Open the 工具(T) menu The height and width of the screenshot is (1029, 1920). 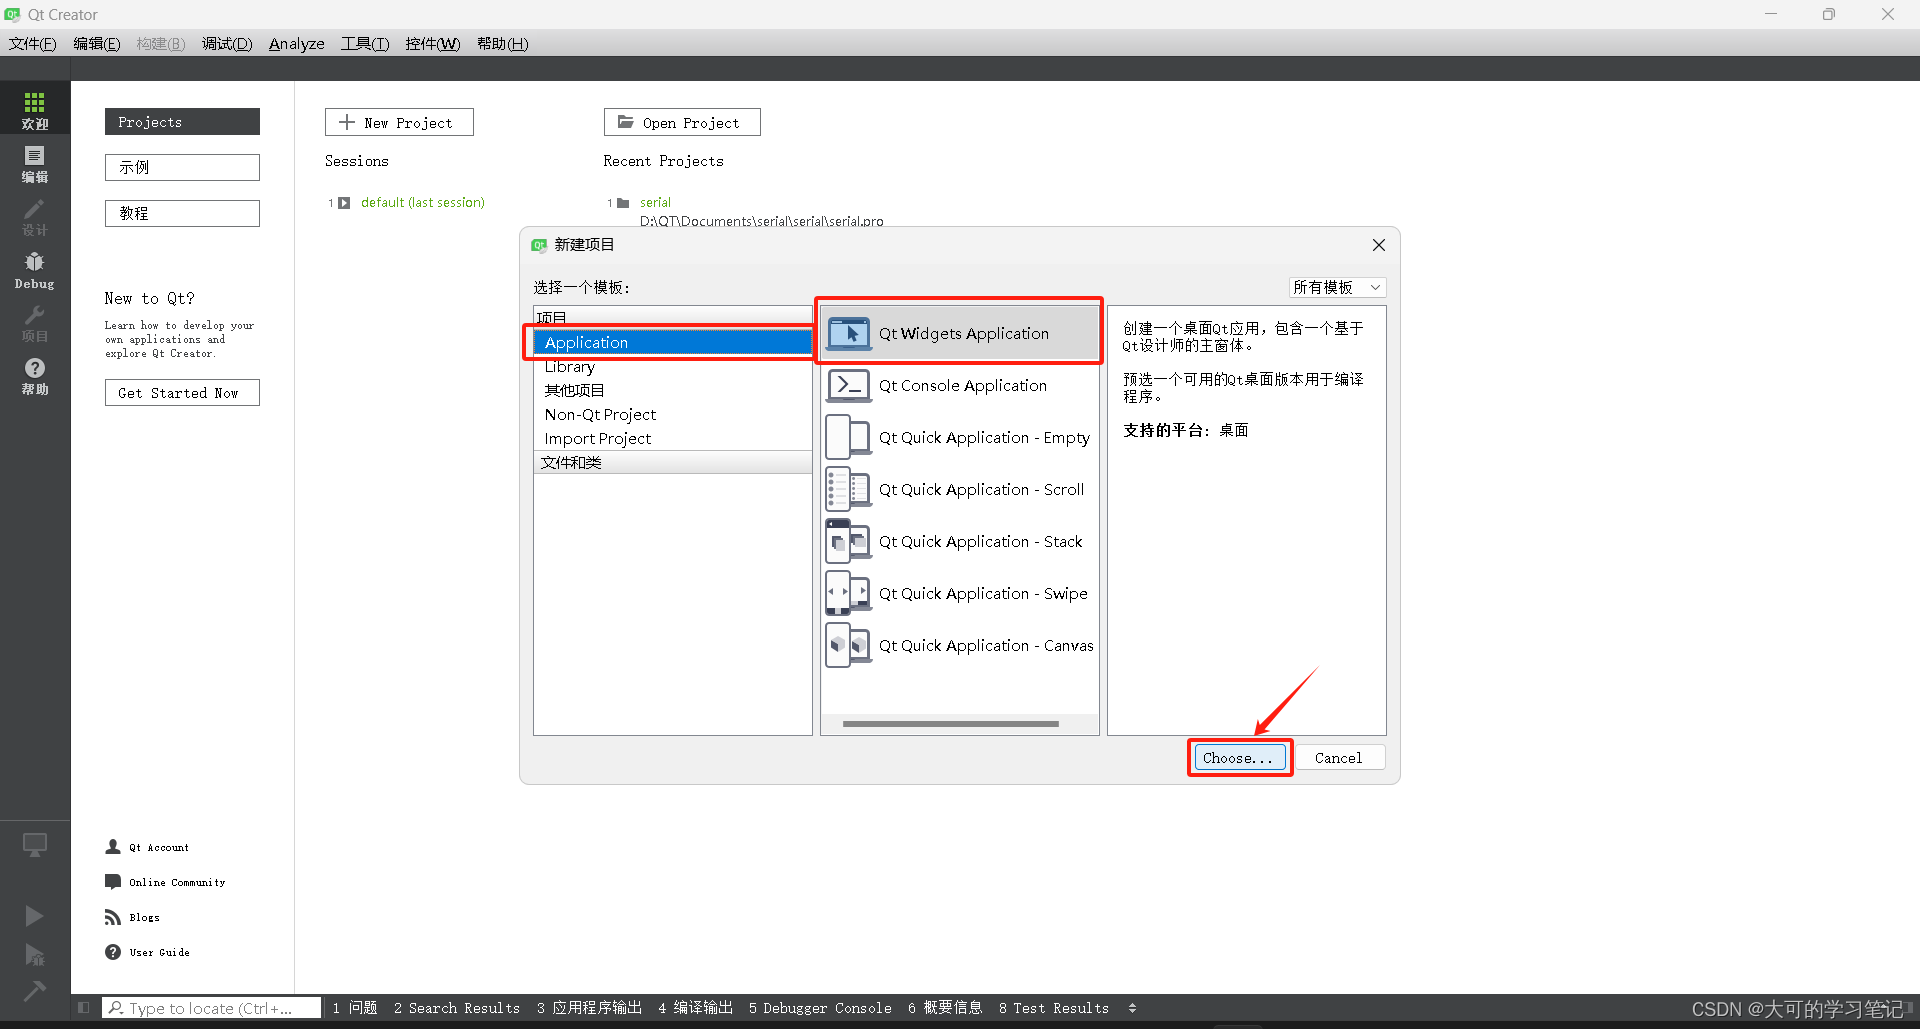tap(365, 43)
